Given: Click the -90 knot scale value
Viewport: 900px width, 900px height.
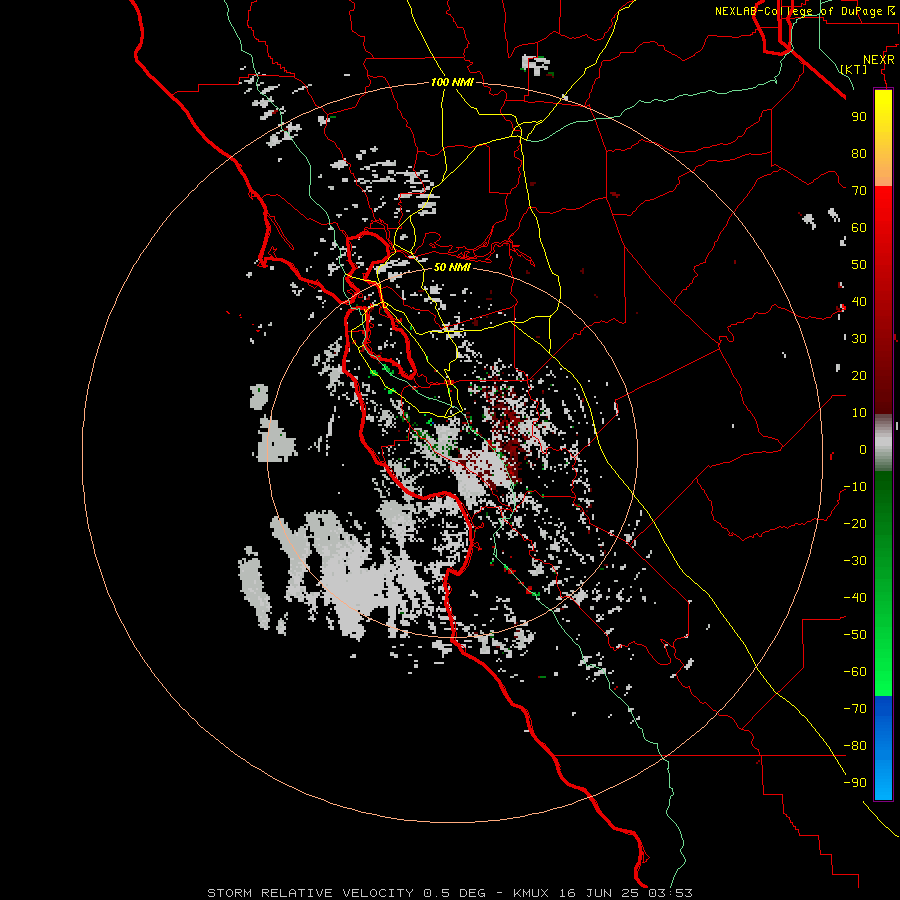Looking at the screenshot, I should [x=855, y=783].
